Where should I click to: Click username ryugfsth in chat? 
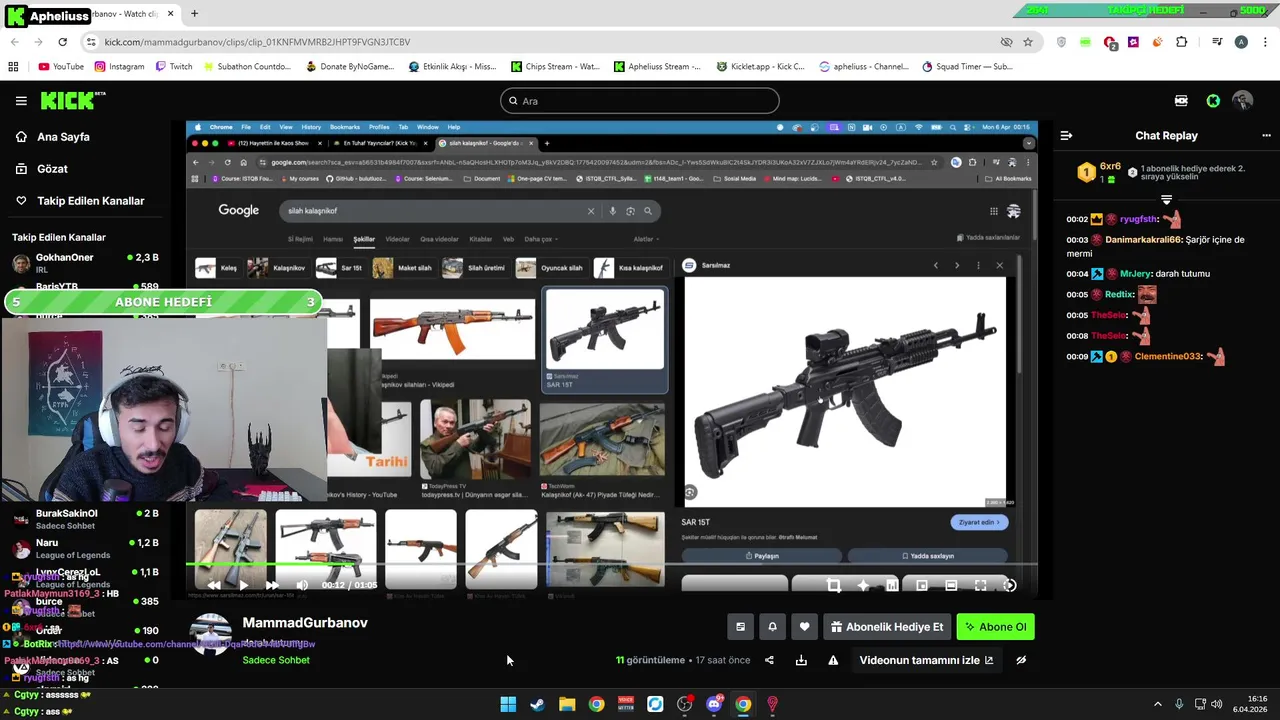point(1139,219)
